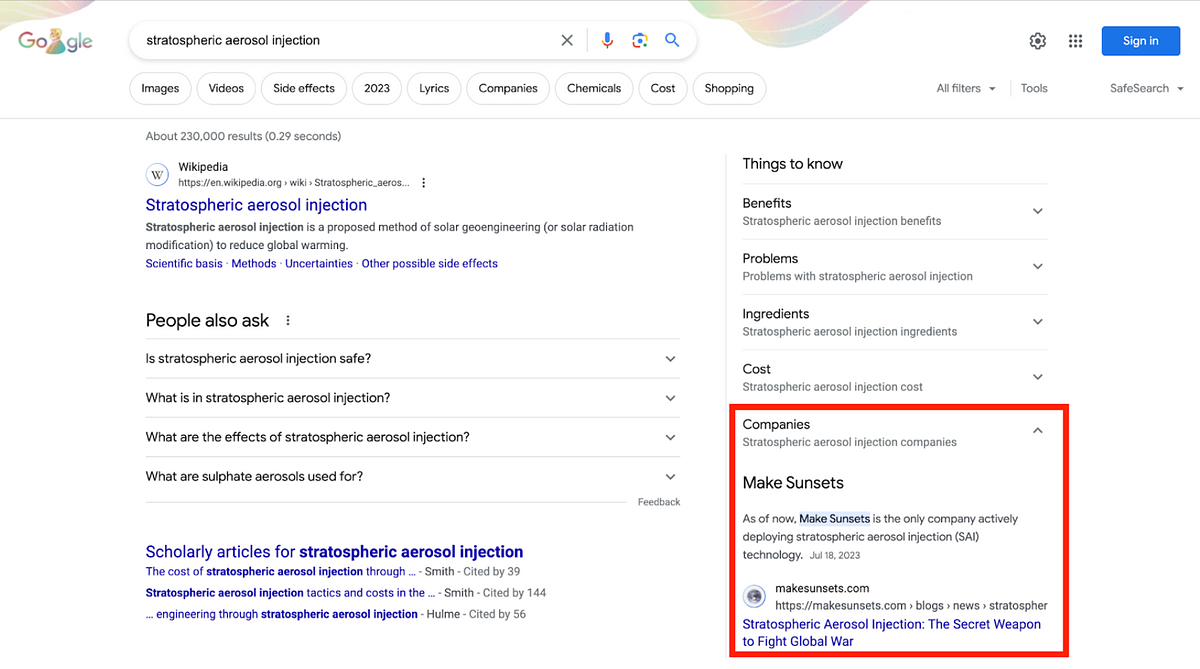Open Google Lens image search icon
The width and height of the screenshot is (1200, 669).
[640, 41]
